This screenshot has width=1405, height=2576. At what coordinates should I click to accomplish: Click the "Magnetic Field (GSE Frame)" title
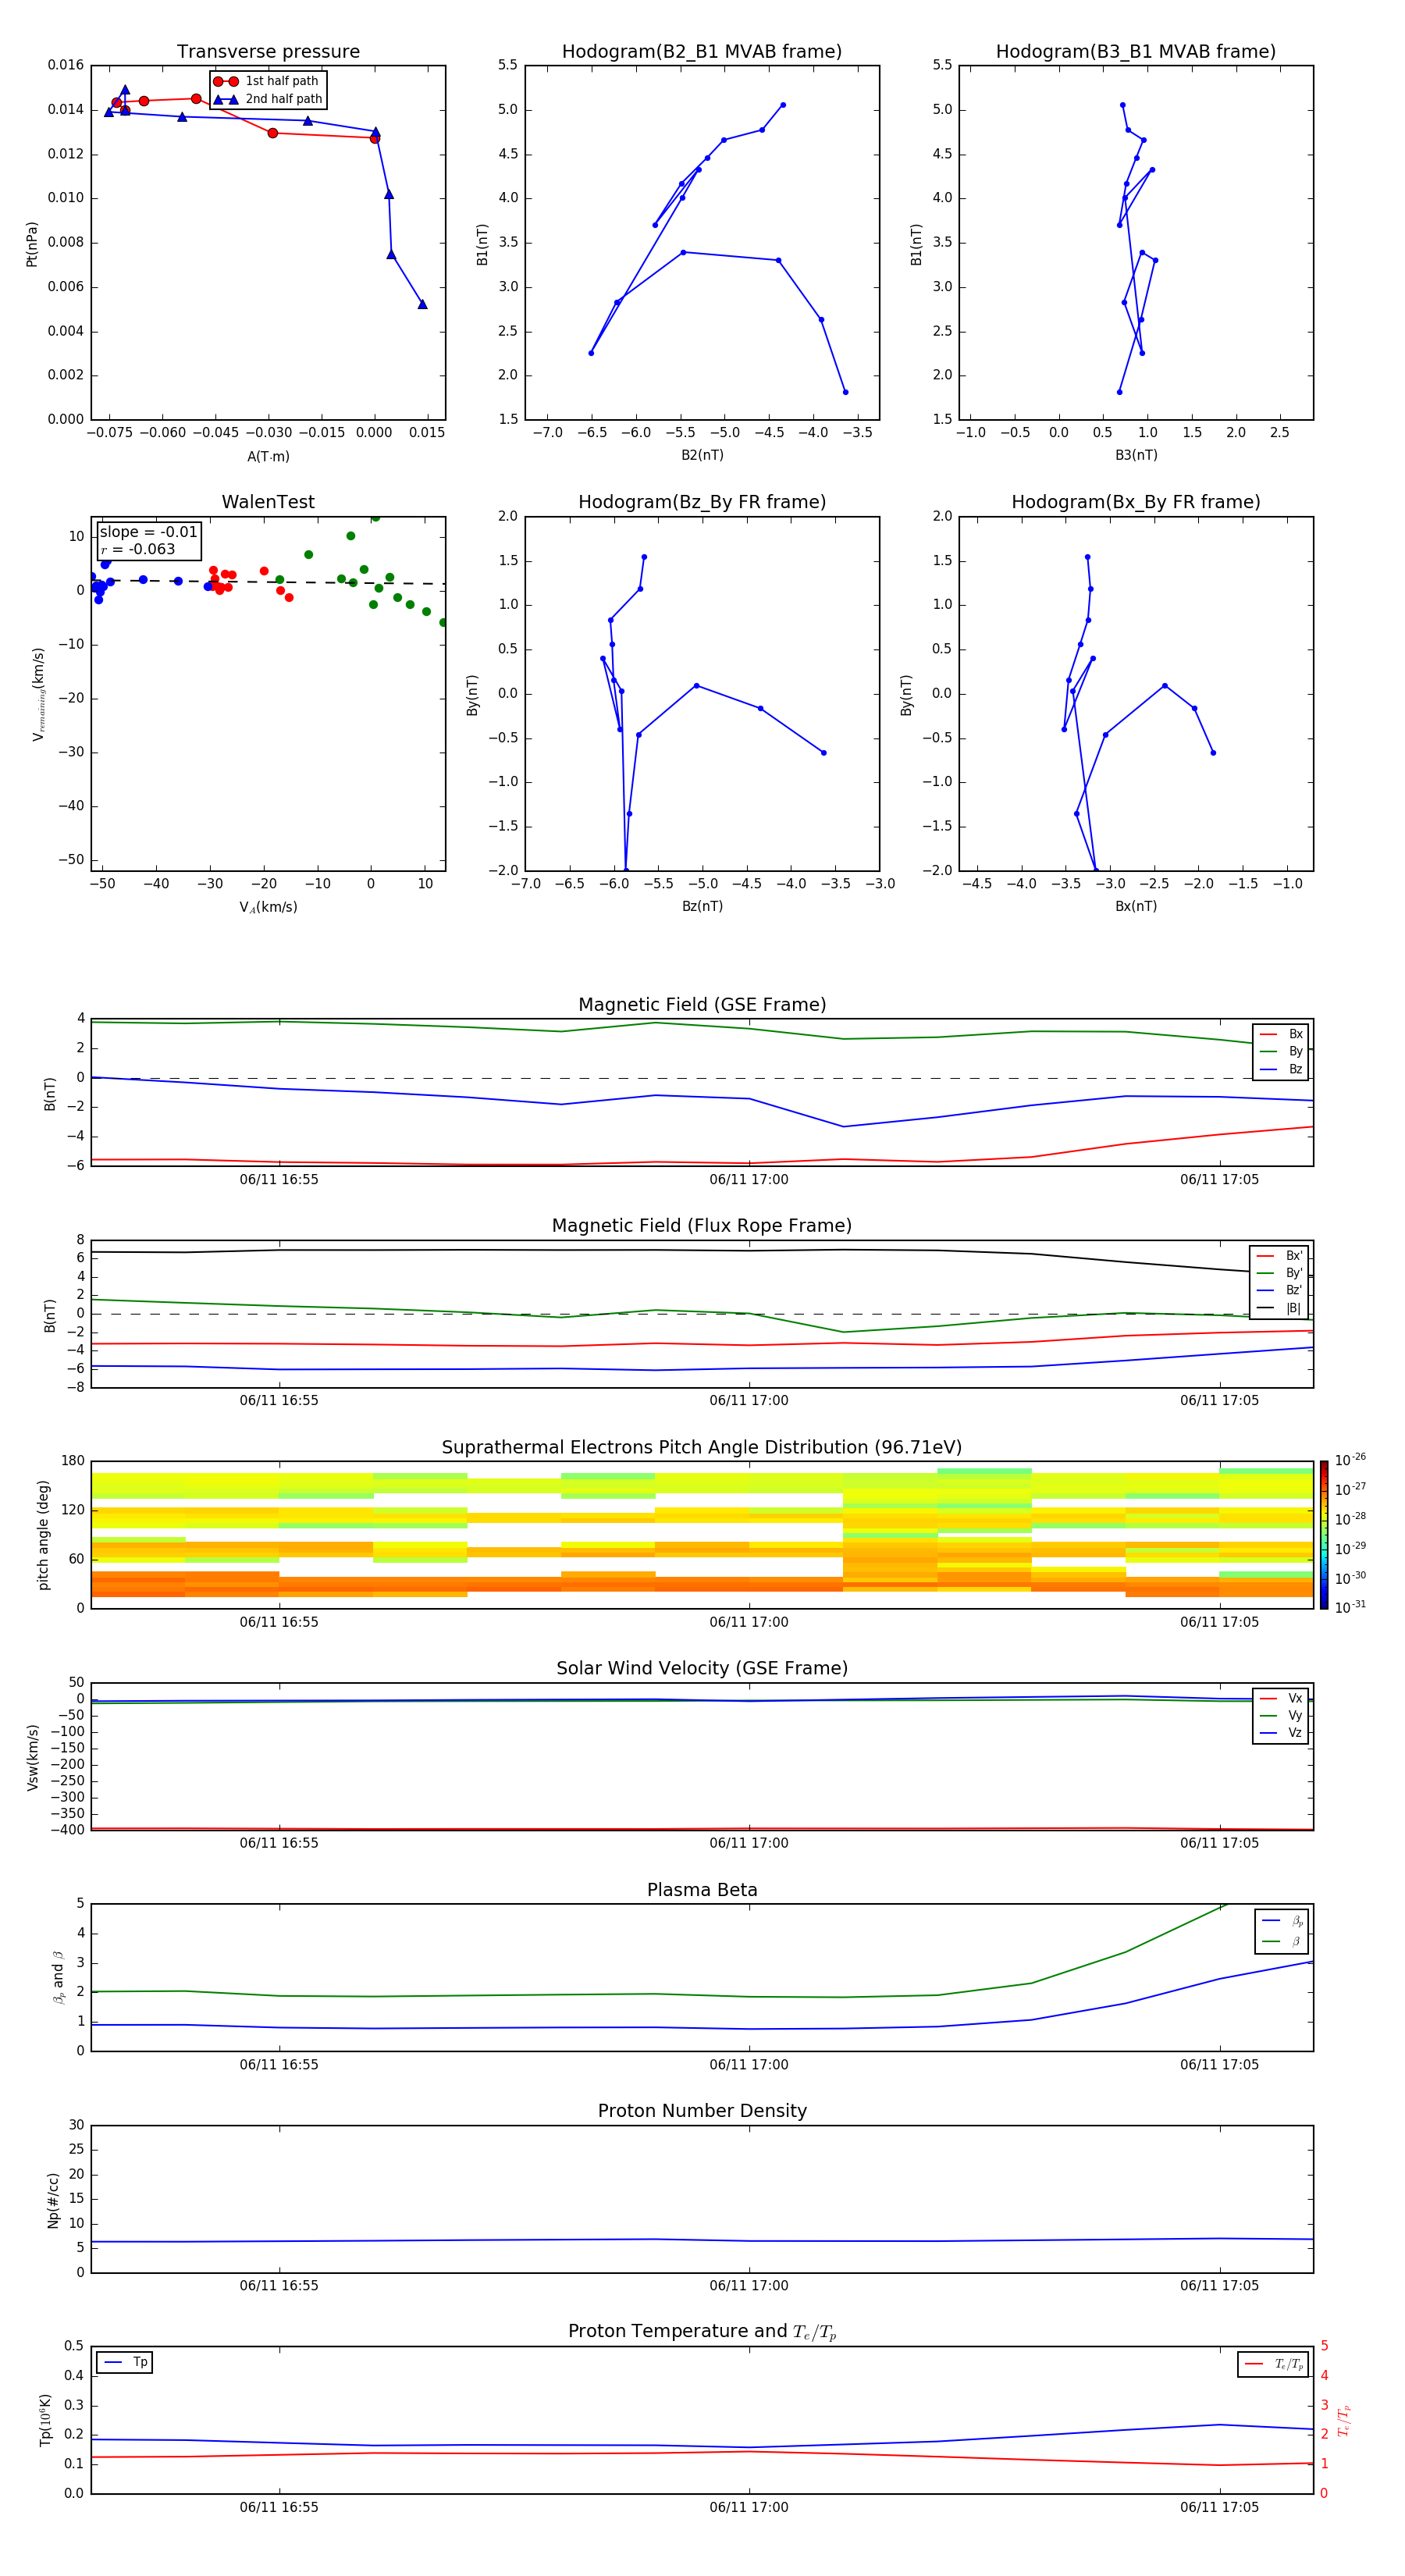pyautogui.click(x=702, y=1005)
